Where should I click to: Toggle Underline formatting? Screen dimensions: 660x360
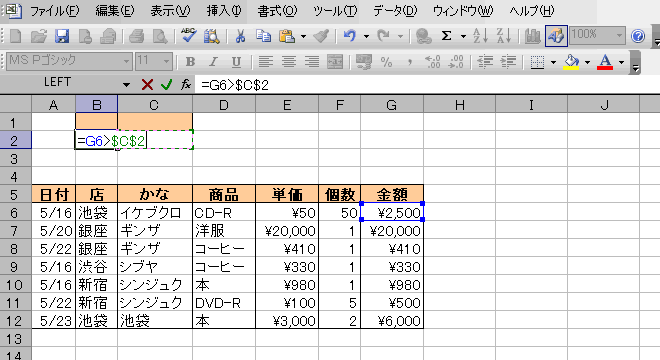point(237,62)
